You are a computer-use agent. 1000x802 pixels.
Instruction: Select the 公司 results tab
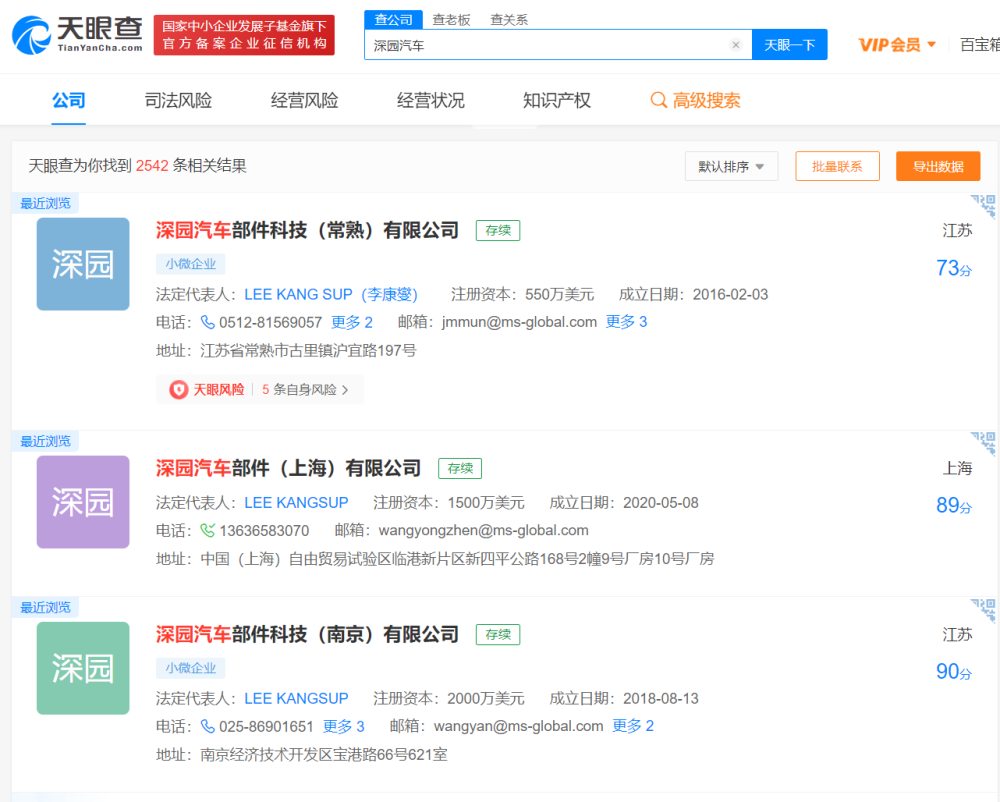coord(68,101)
